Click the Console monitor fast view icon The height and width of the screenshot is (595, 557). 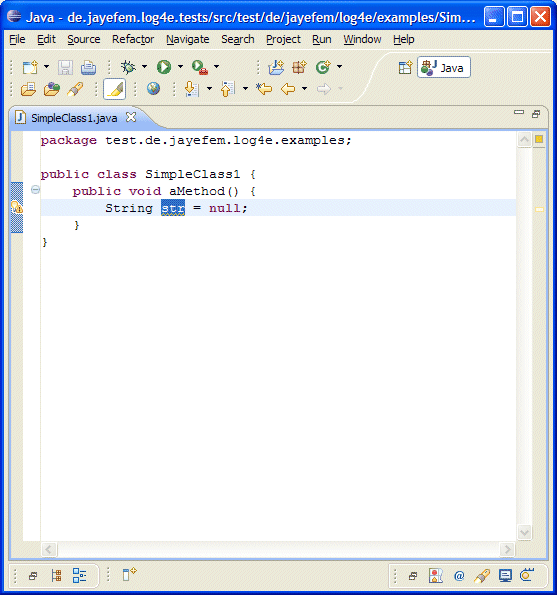coord(505,576)
